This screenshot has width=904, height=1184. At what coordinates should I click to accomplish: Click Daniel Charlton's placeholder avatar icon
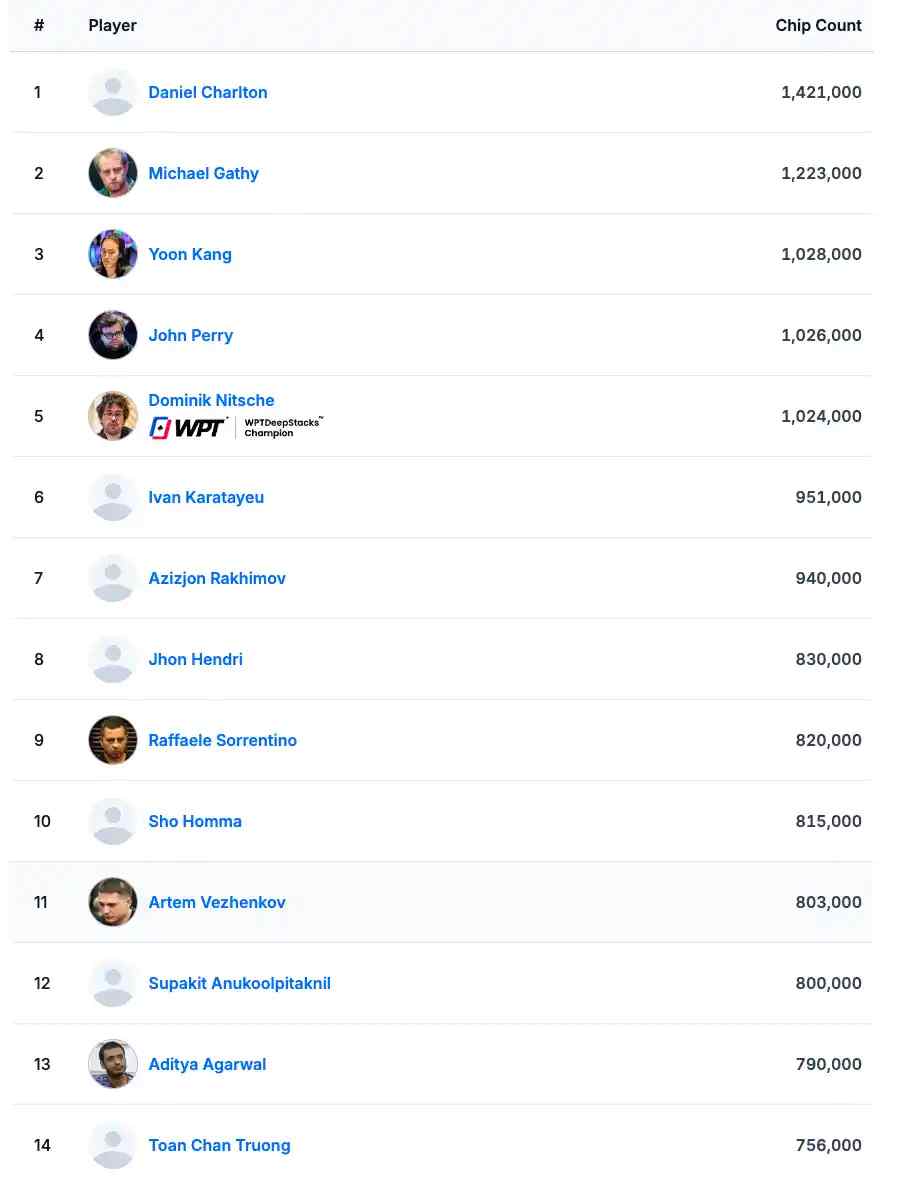pyautogui.click(x=113, y=92)
